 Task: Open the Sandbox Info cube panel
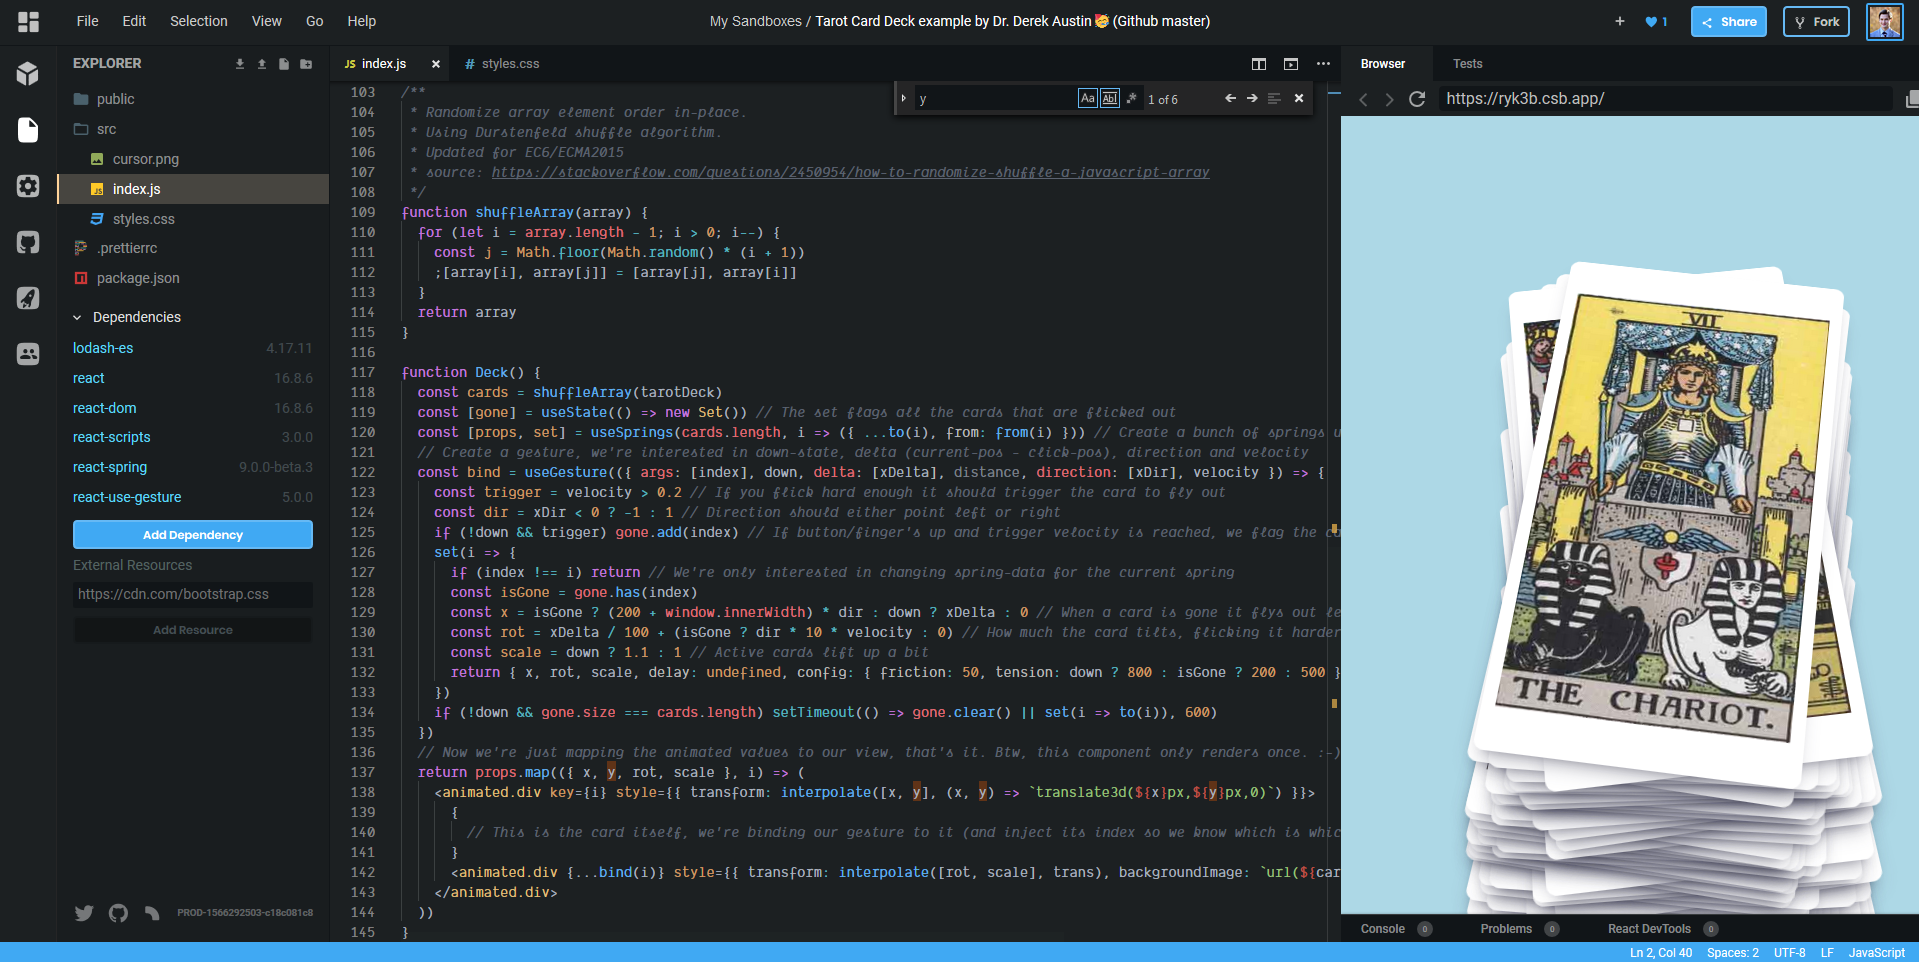click(28, 73)
